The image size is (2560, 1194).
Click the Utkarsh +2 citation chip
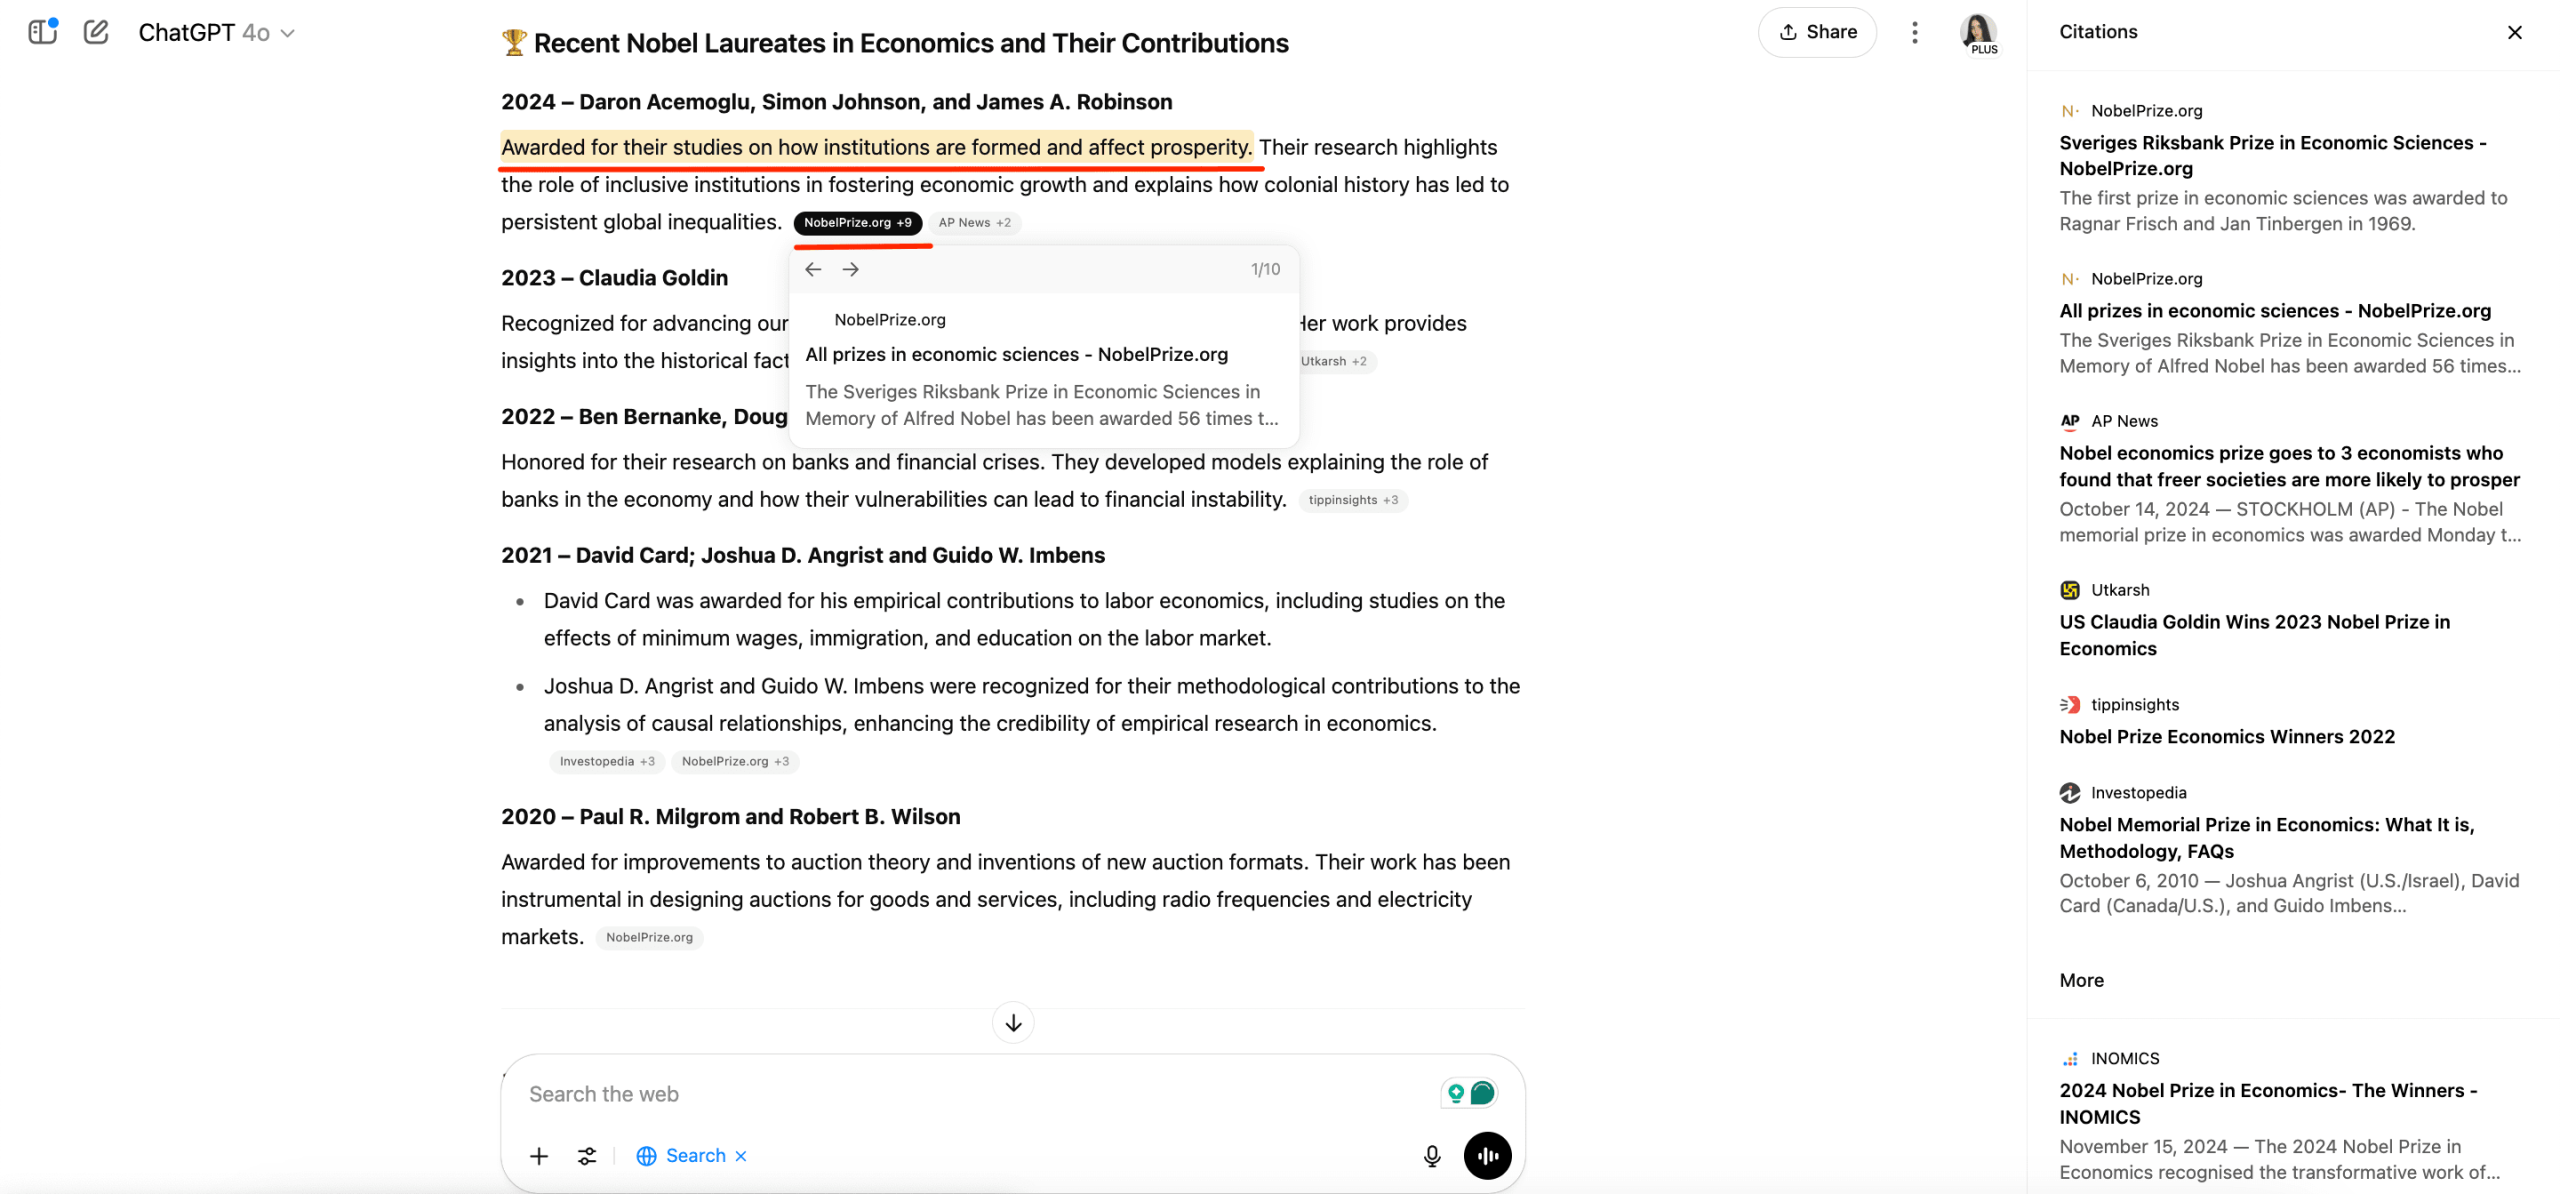[x=1333, y=361]
